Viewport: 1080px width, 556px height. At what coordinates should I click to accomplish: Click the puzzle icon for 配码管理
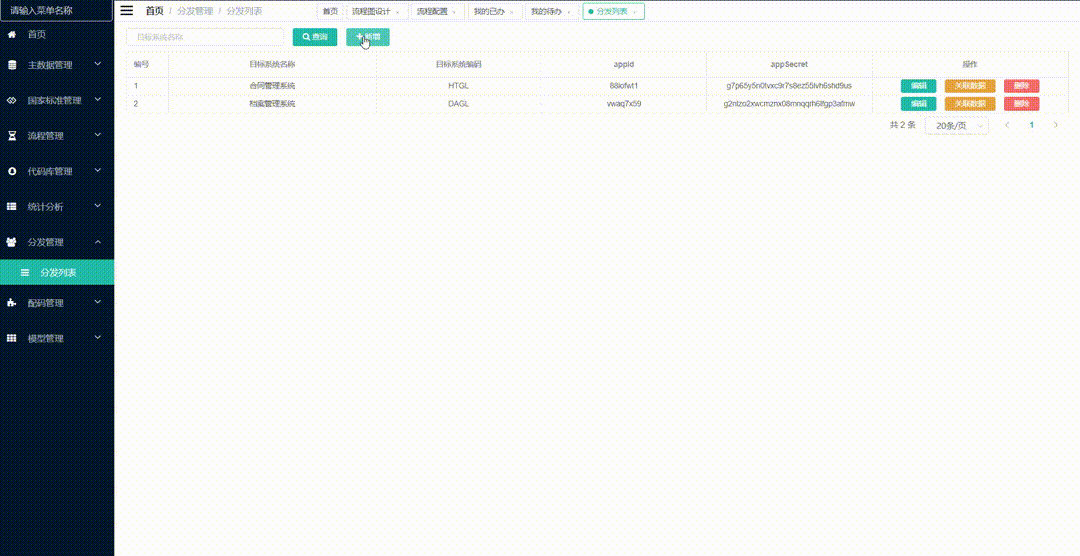coord(12,303)
